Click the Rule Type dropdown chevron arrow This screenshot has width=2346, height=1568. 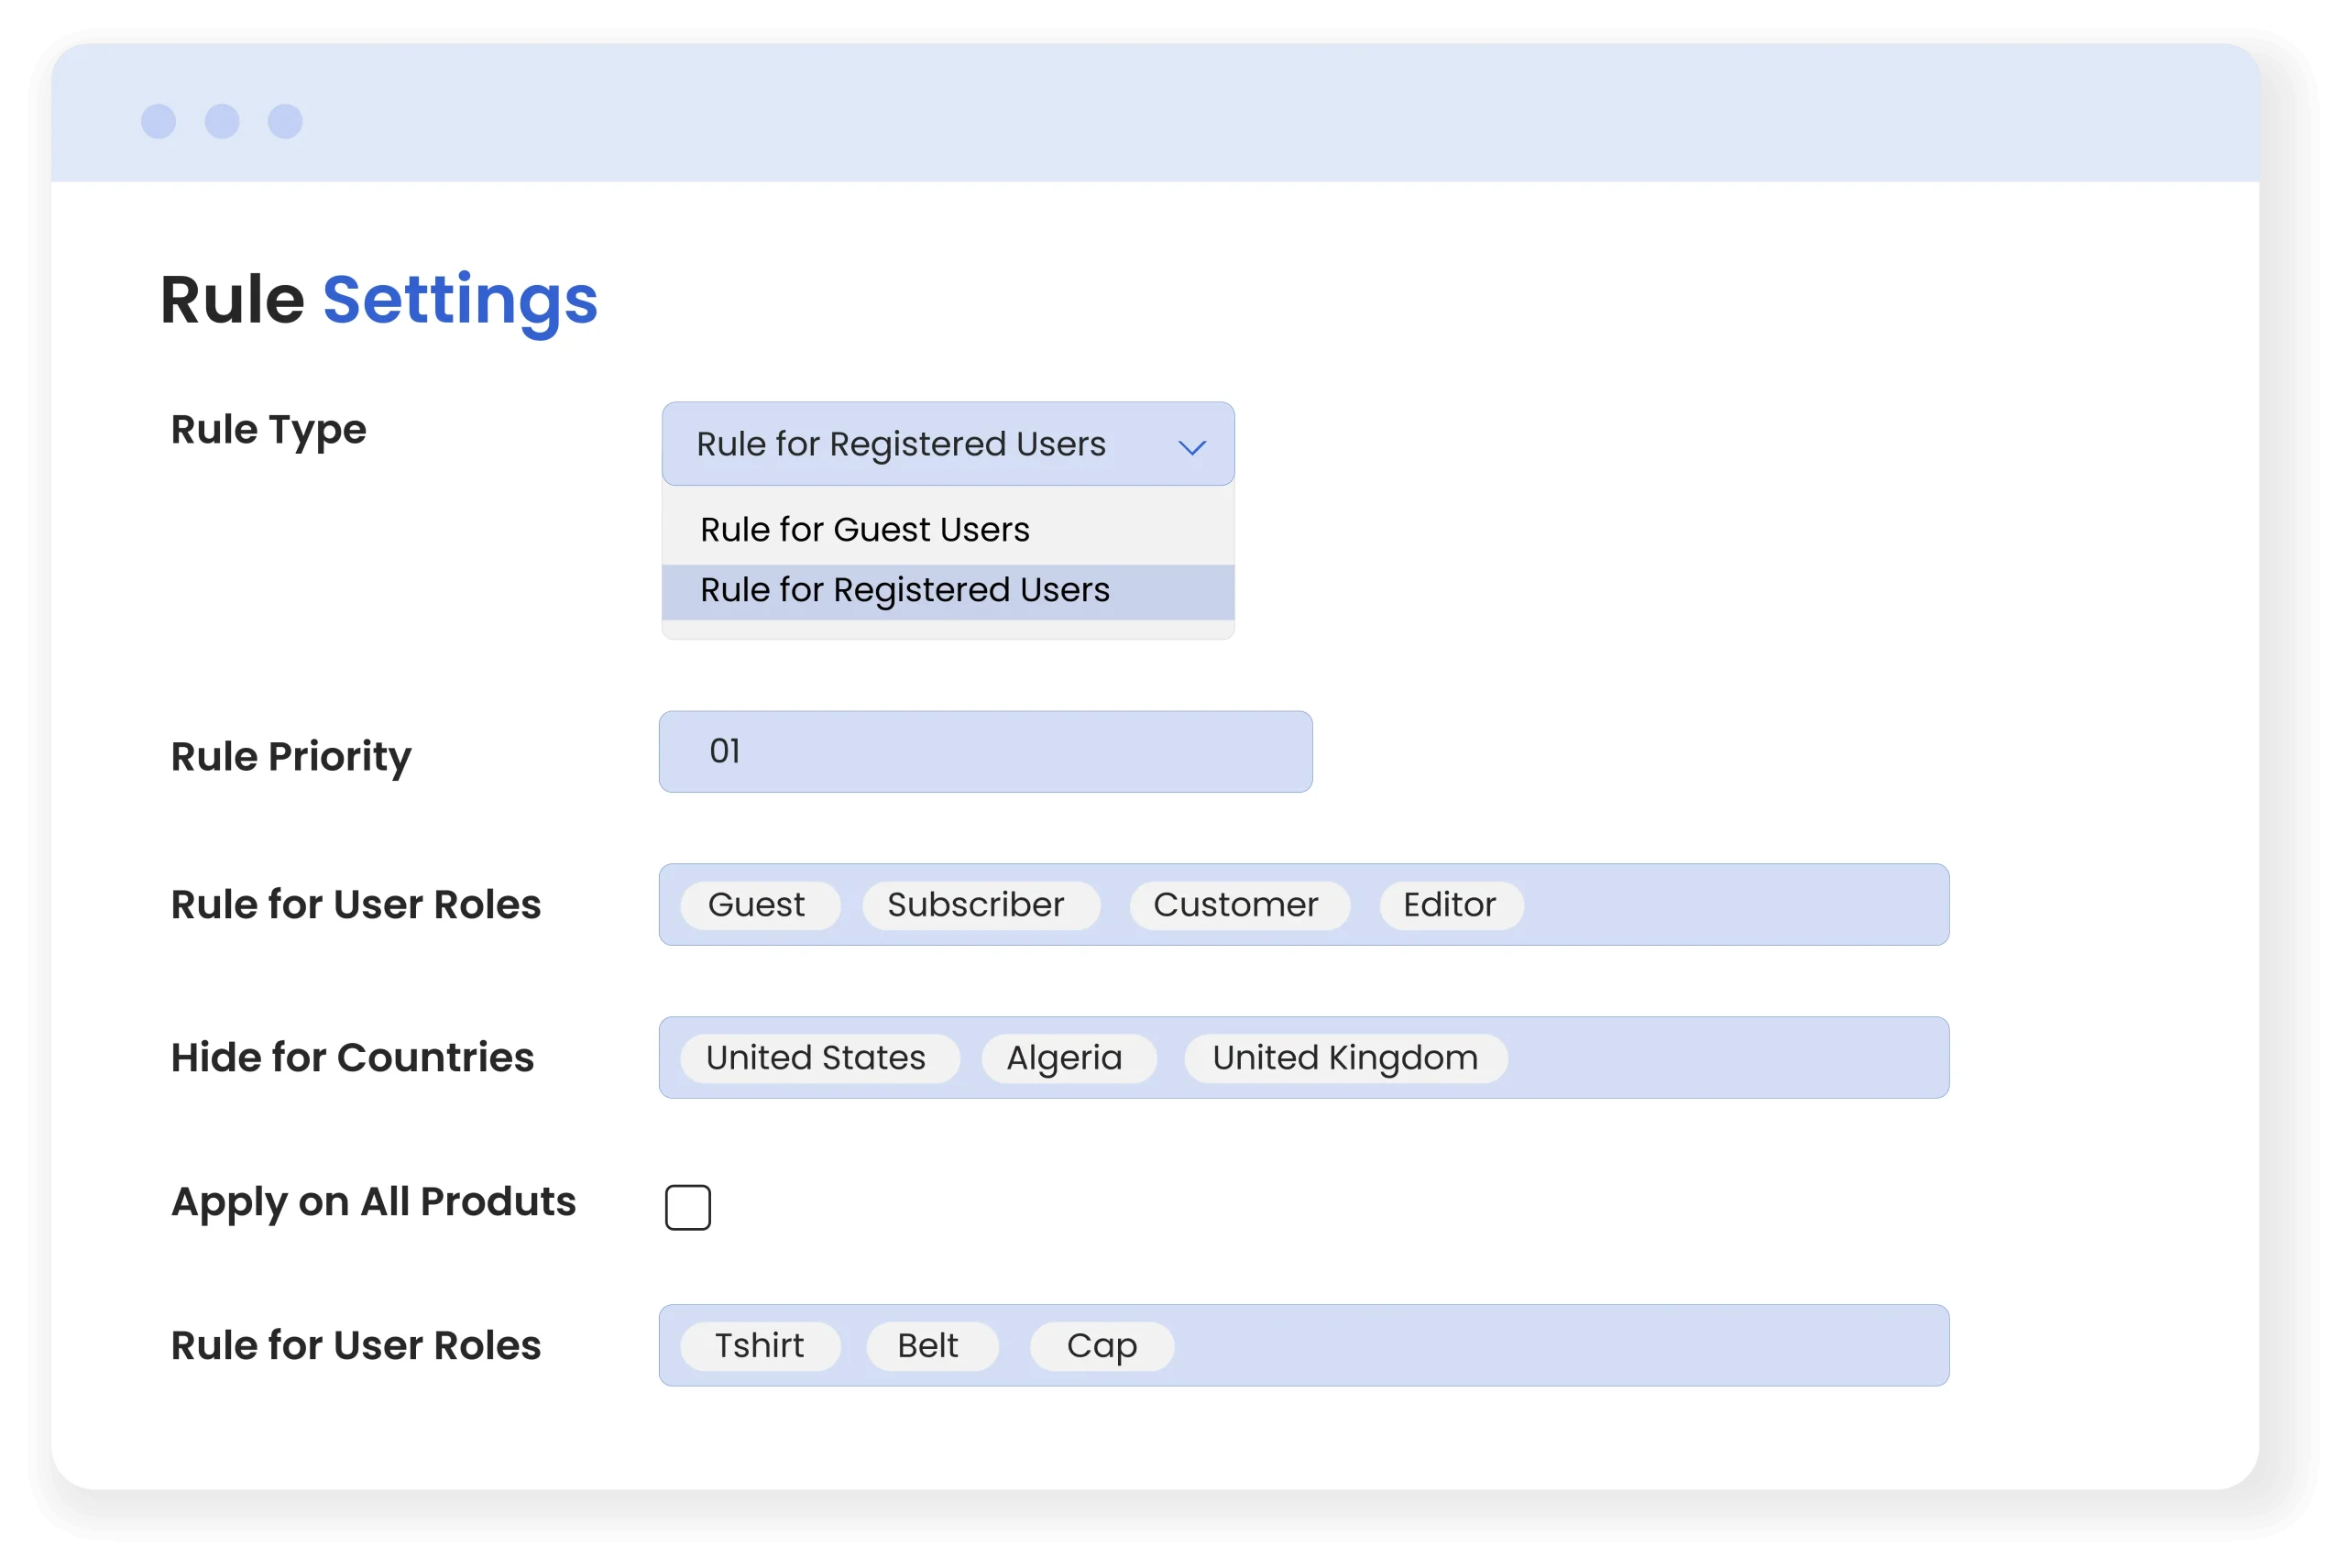(x=1191, y=447)
